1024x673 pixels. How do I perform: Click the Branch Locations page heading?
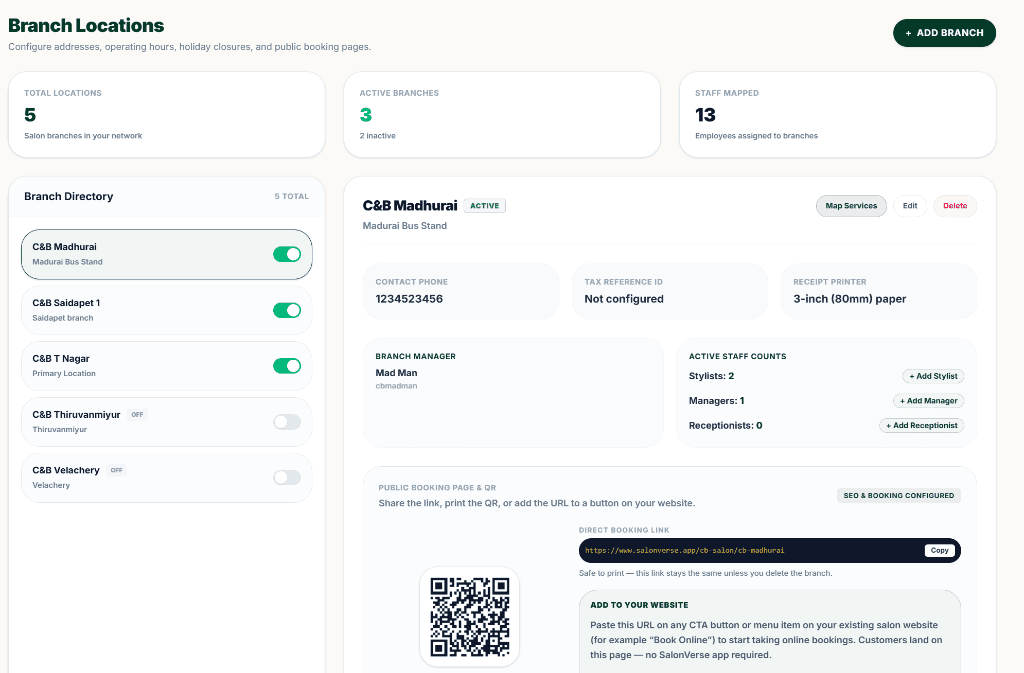pos(86,25)
